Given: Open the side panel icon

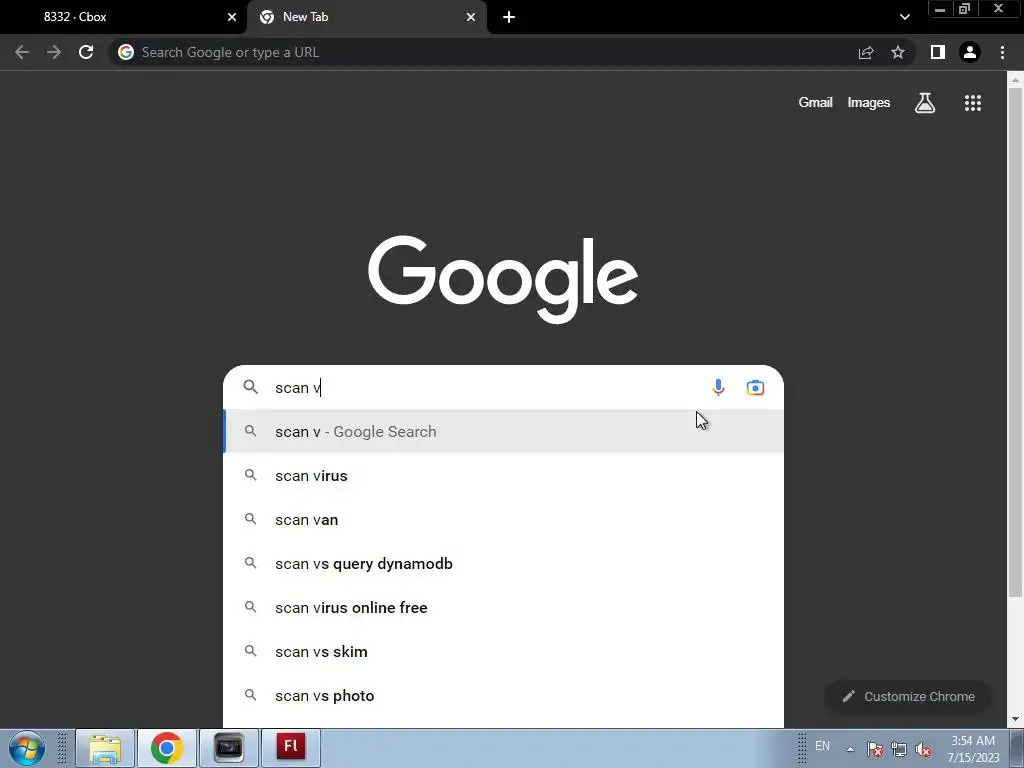Looking at the screenshot, I should (x=938, y=52).
